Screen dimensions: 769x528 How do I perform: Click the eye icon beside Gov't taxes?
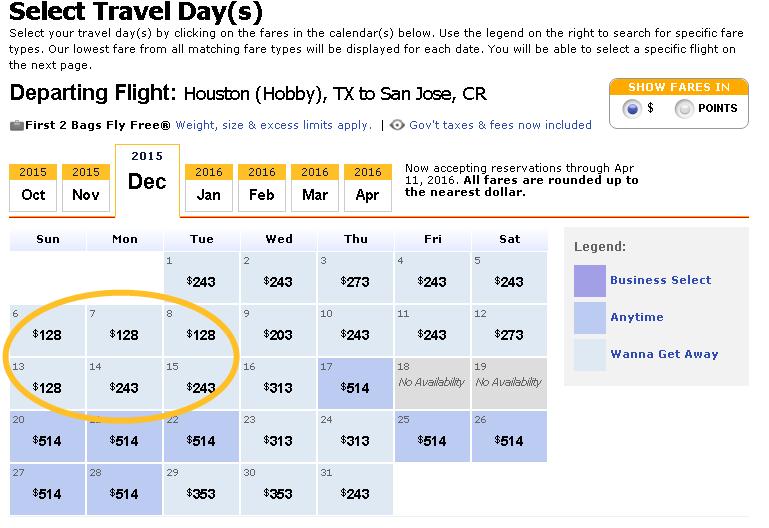(x=397, y=125)
